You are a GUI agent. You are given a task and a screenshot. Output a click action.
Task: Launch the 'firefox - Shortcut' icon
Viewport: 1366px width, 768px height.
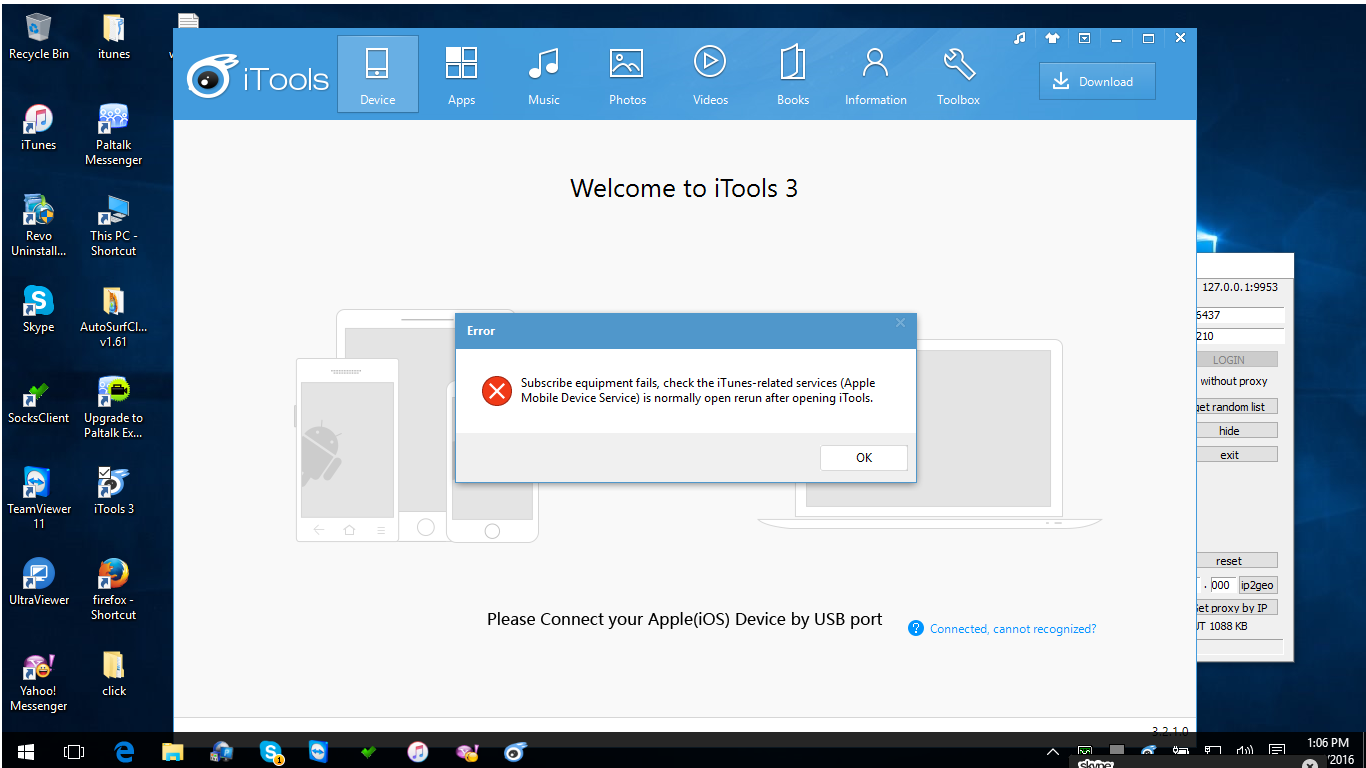[x=114, y=590]
